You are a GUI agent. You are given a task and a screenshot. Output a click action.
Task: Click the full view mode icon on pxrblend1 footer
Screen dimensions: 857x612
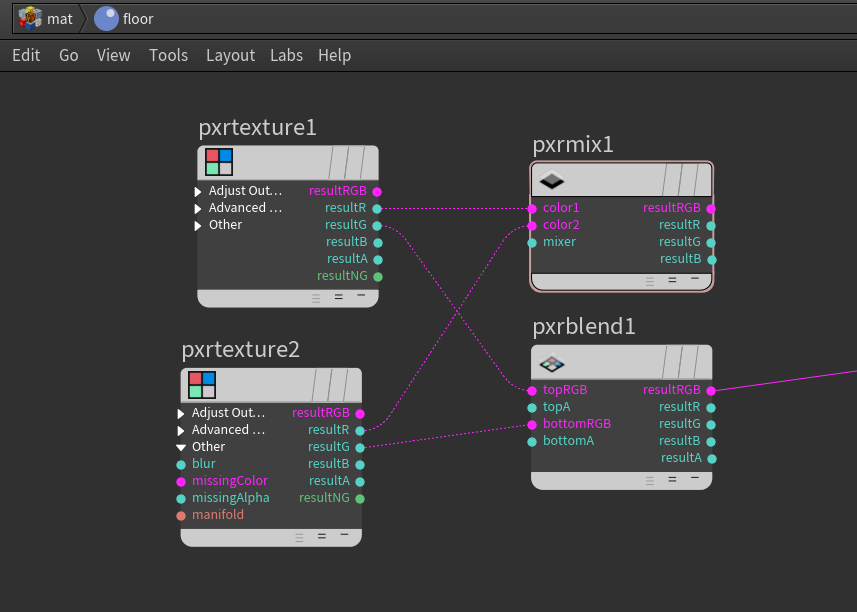(650, 480)
